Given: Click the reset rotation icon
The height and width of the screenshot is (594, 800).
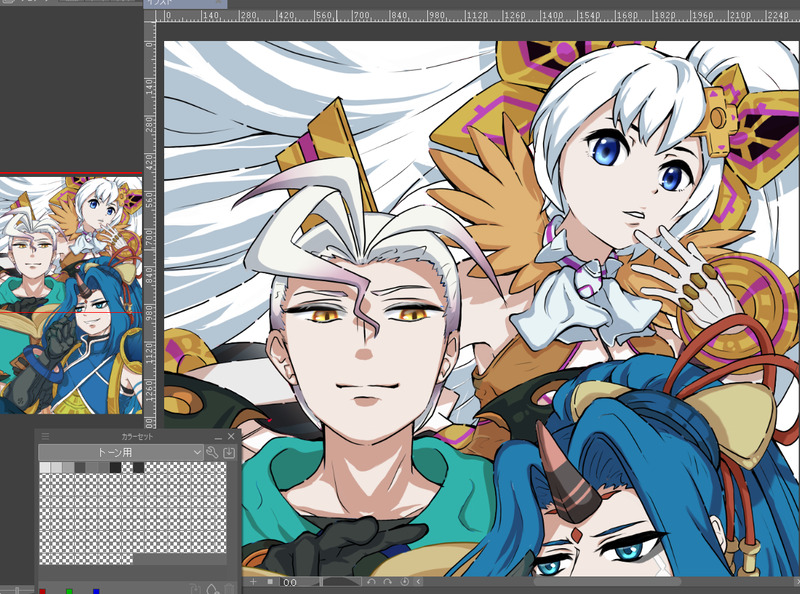Looking at the screenshot, I should 405,582.
